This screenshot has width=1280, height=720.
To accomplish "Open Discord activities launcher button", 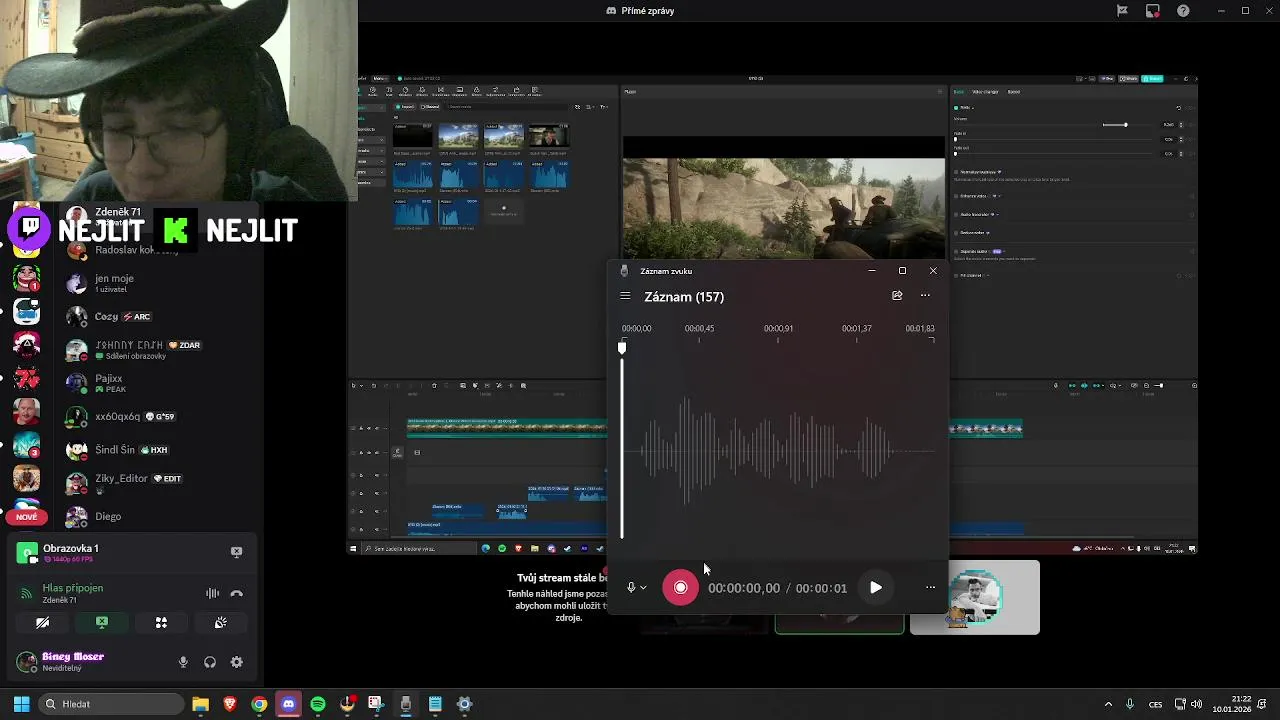I will tap(161, 622).
